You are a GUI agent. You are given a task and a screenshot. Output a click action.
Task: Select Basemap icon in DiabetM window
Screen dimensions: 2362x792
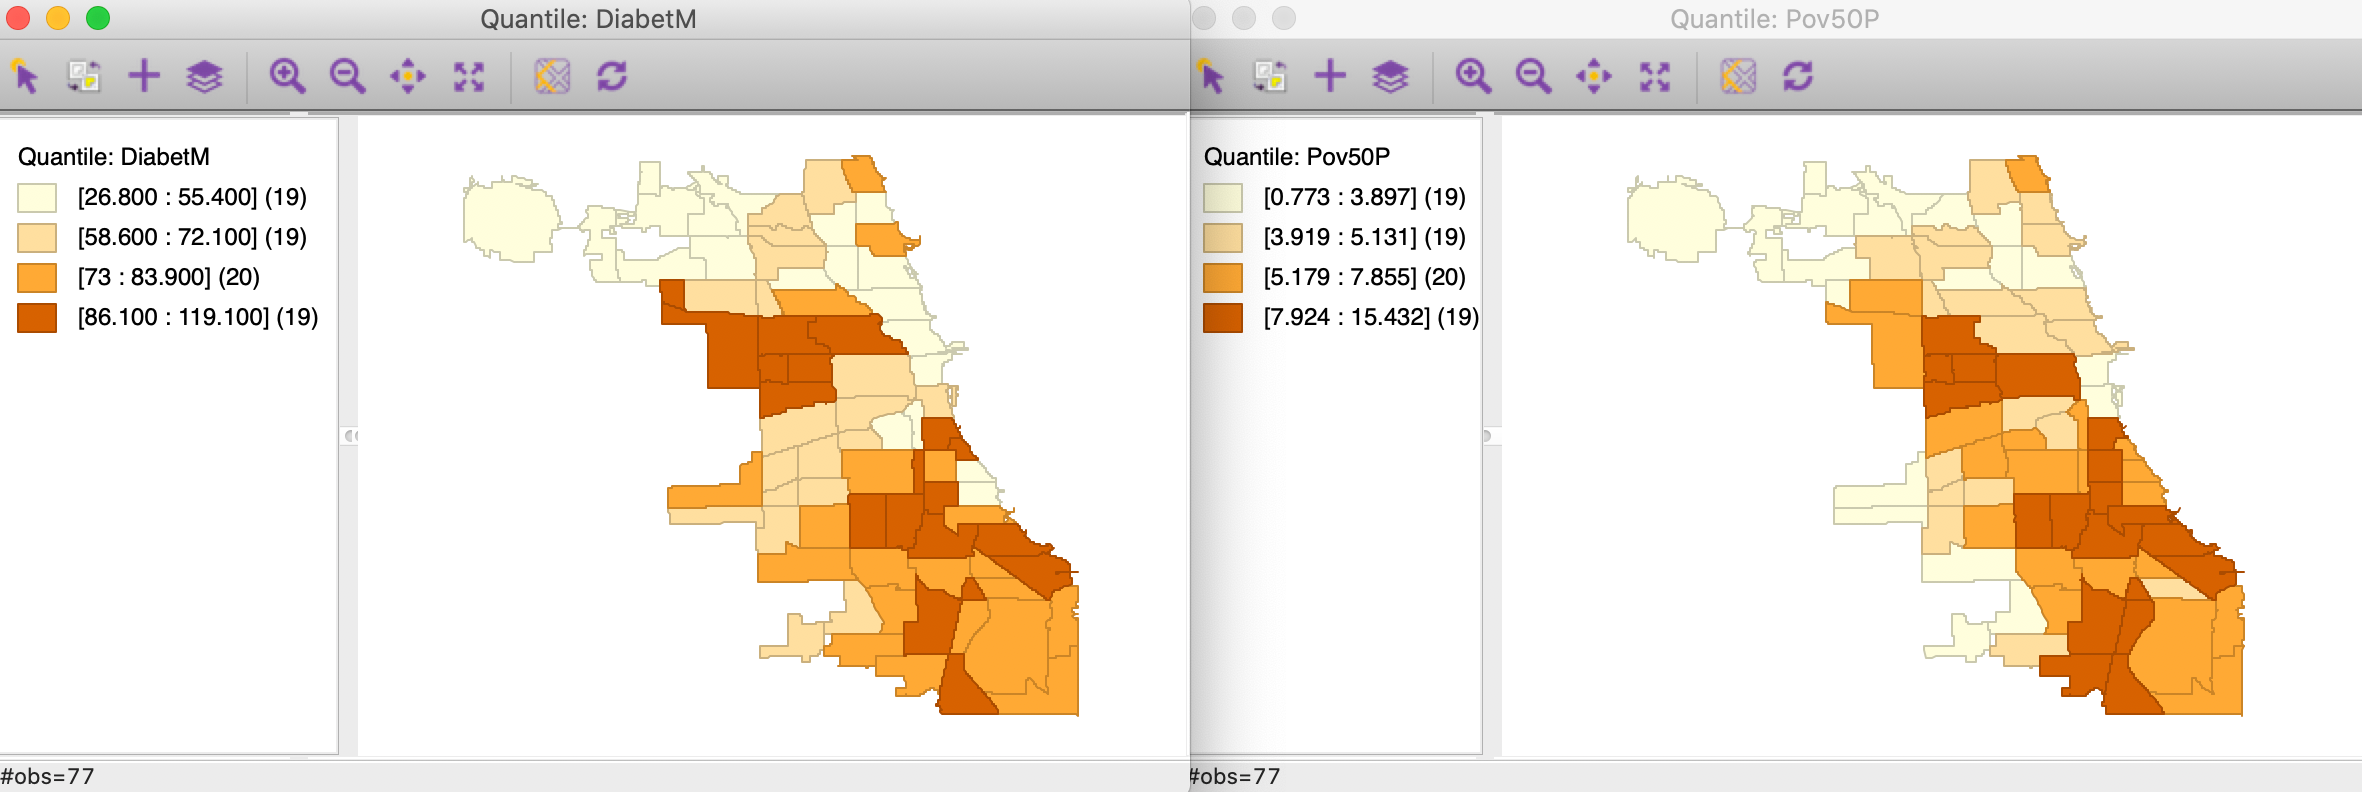point(552,76)
